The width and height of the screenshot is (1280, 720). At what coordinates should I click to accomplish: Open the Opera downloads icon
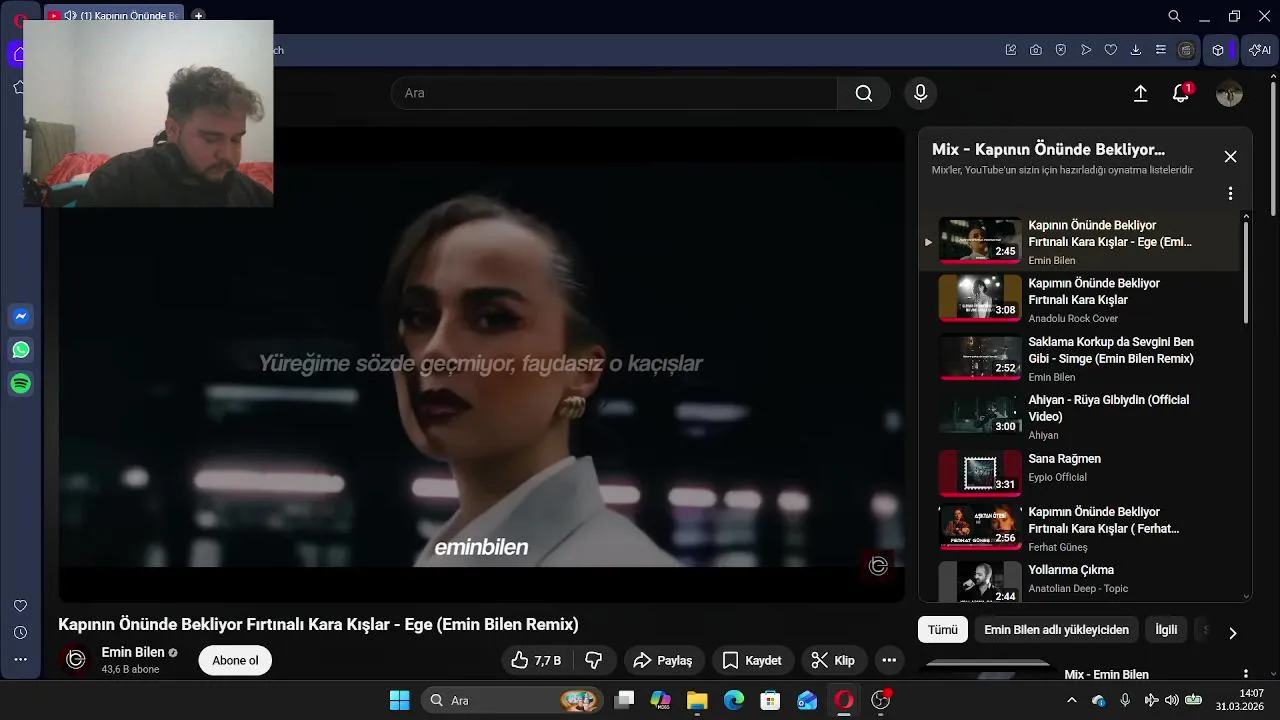pyautogui.click(x=1136, y=50)
